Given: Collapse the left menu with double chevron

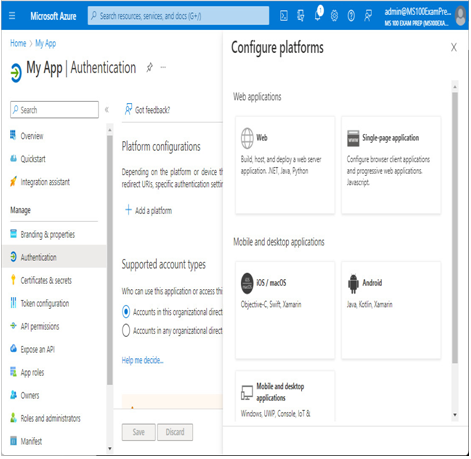Looking at the screenshot, I should [107, 110].
